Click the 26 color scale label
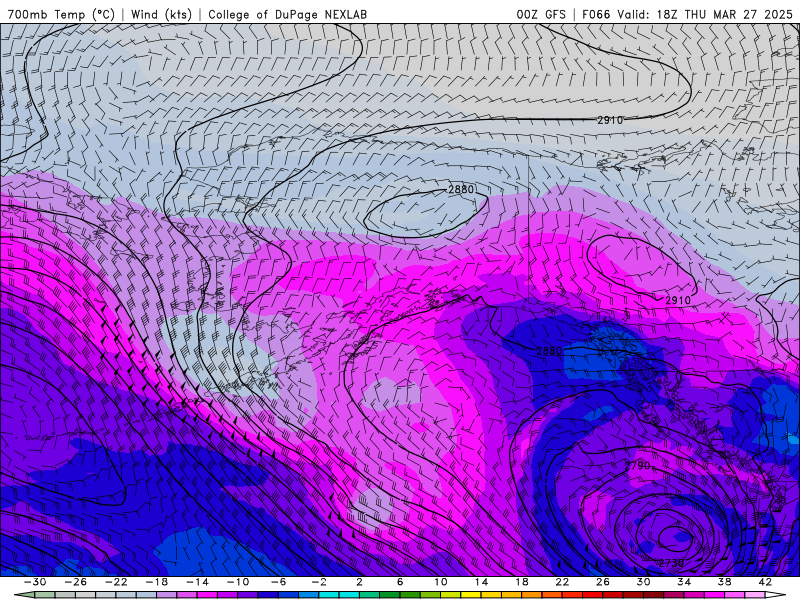Image resolution: width=800 pixels, height=600 pixels. [x=603, y=582]
